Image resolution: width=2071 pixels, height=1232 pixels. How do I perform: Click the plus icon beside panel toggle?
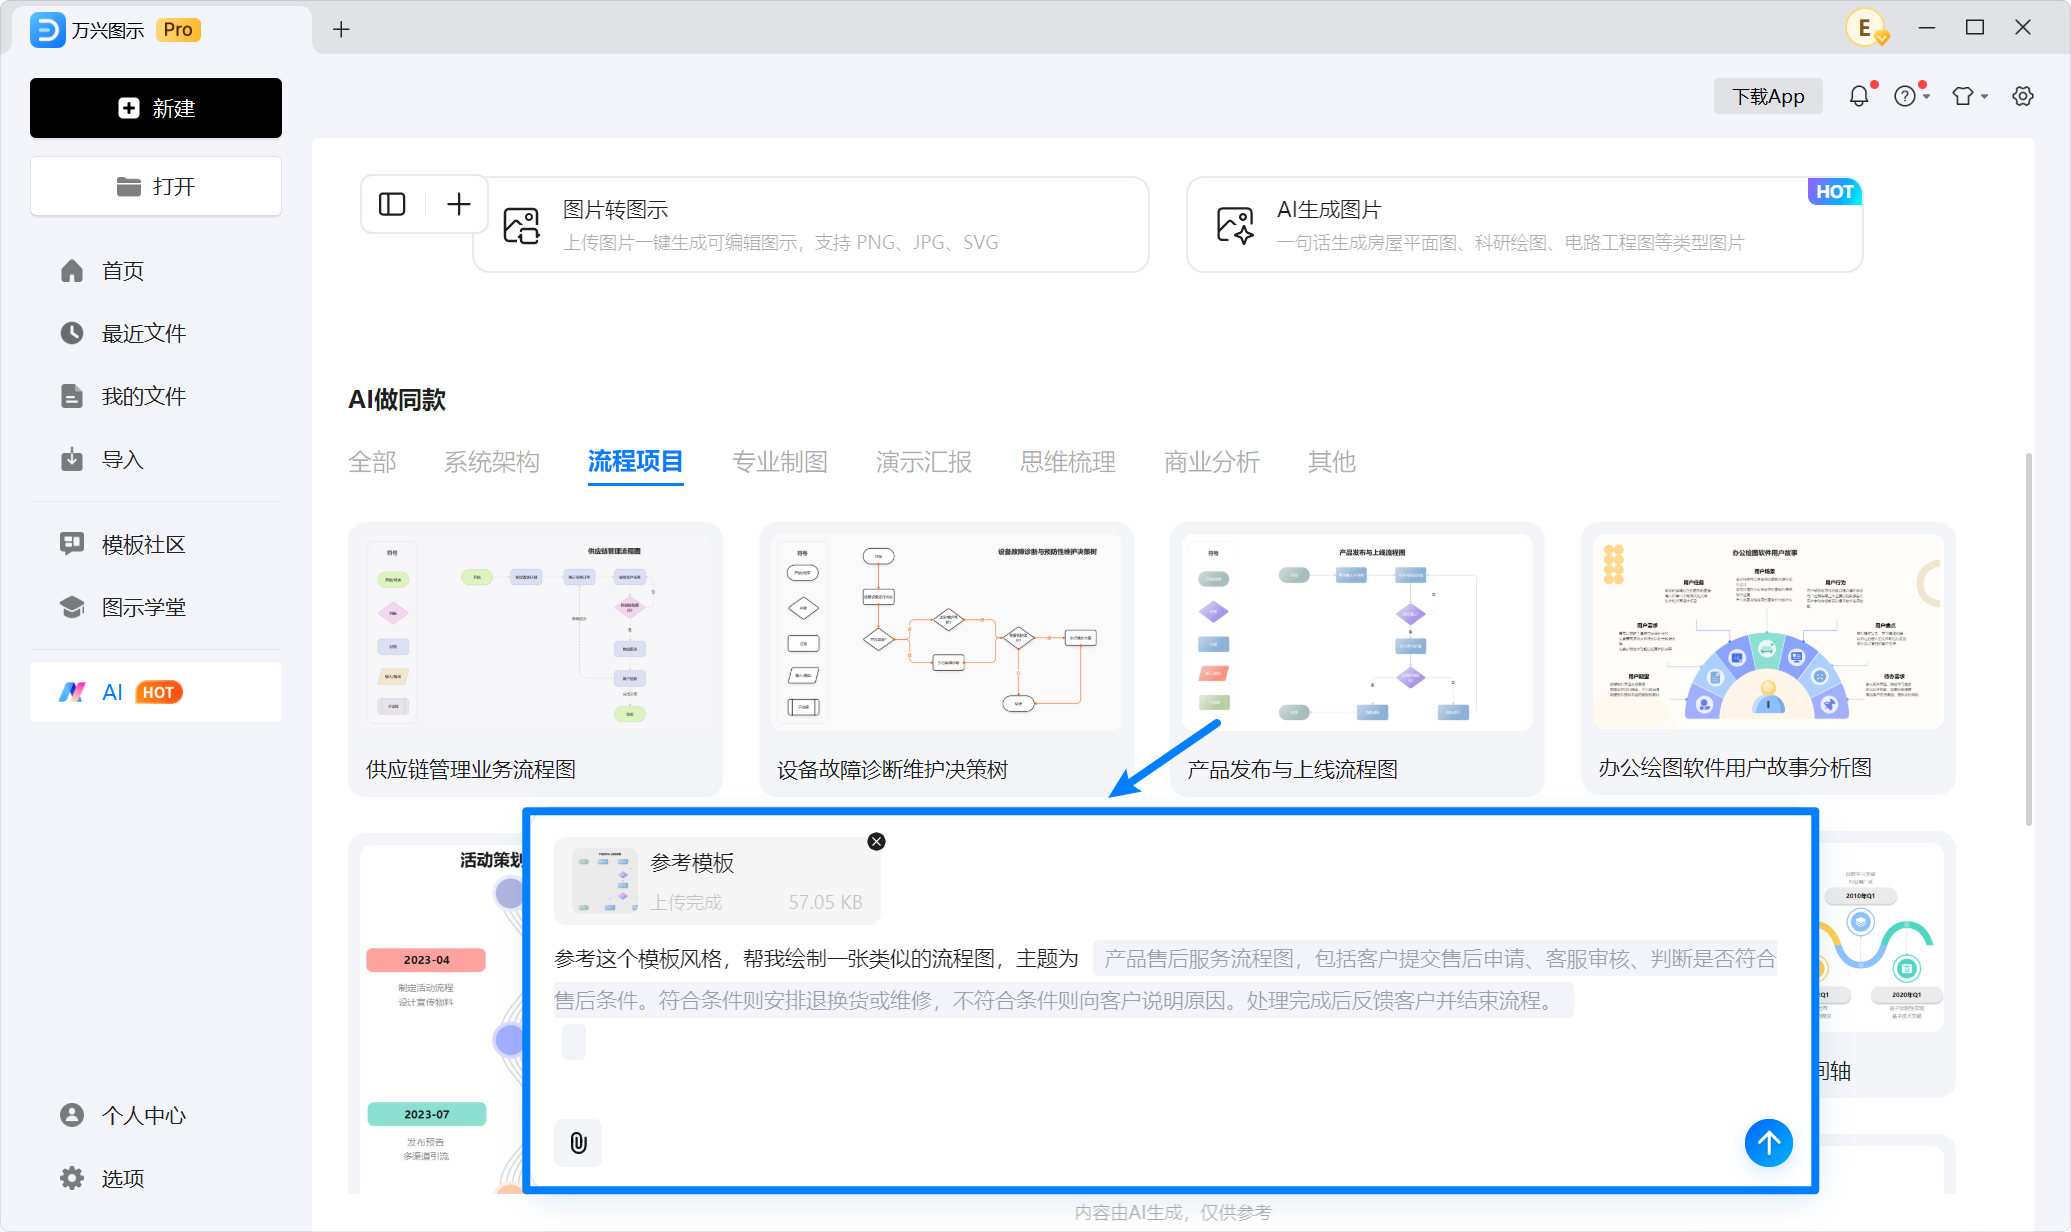pos(459,204)
